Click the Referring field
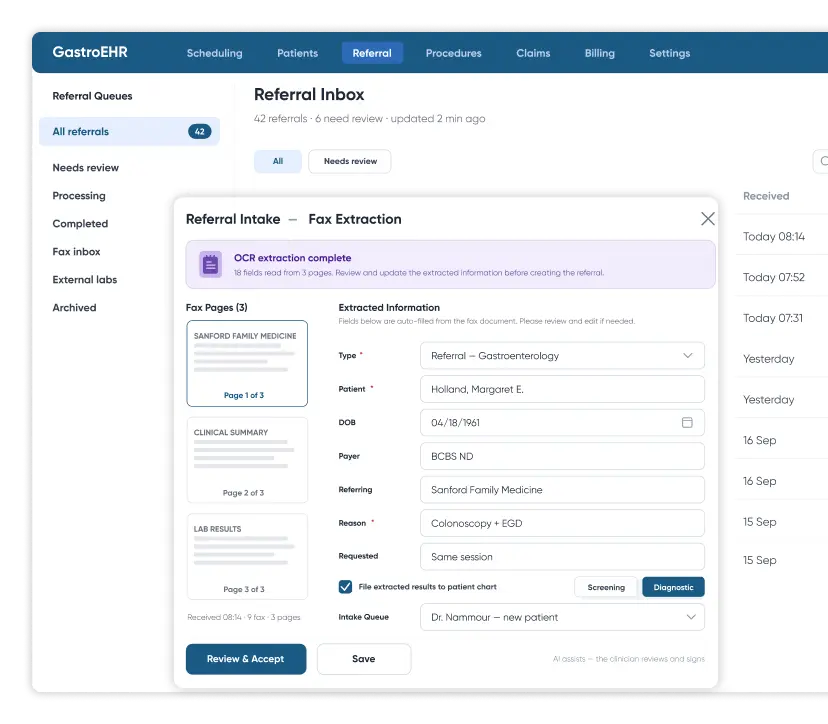 click(562, 490)
